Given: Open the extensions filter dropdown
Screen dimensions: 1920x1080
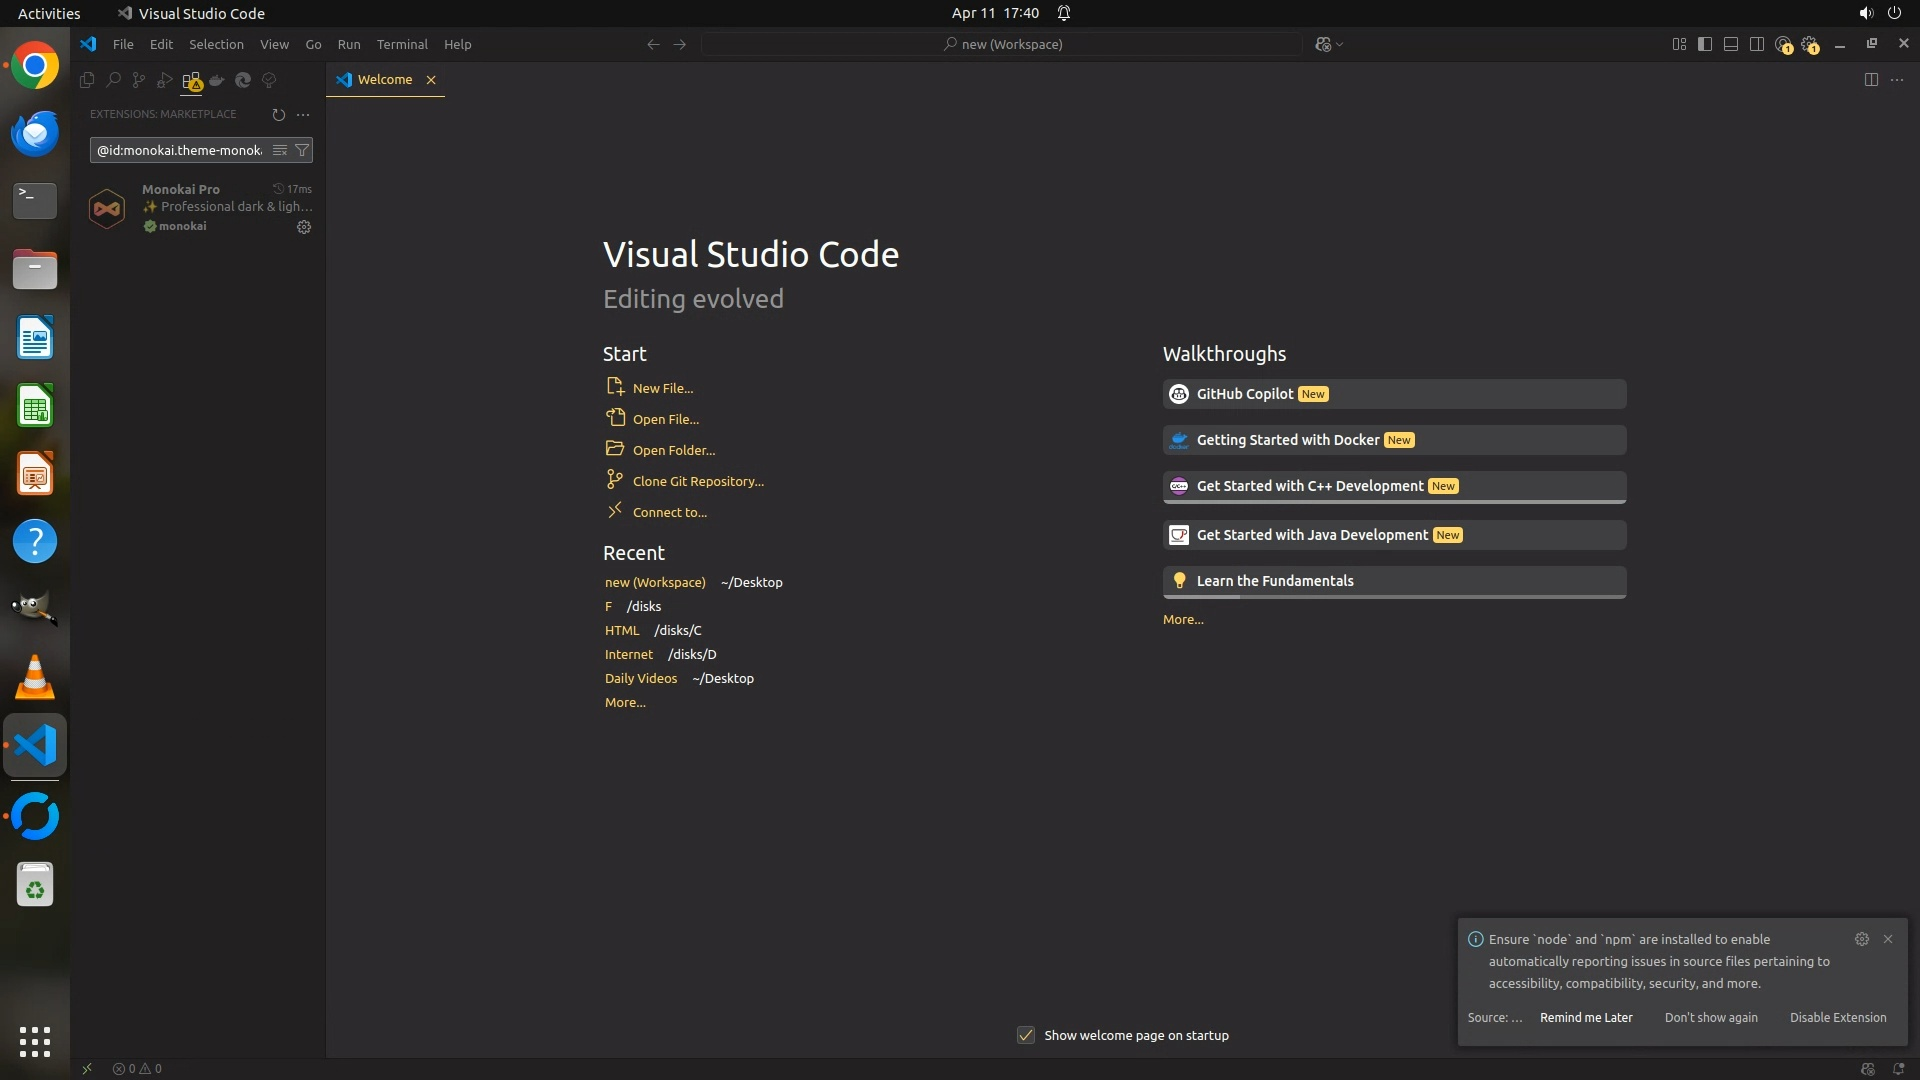Looking at the screenshot, I should (x=302, y=150).
